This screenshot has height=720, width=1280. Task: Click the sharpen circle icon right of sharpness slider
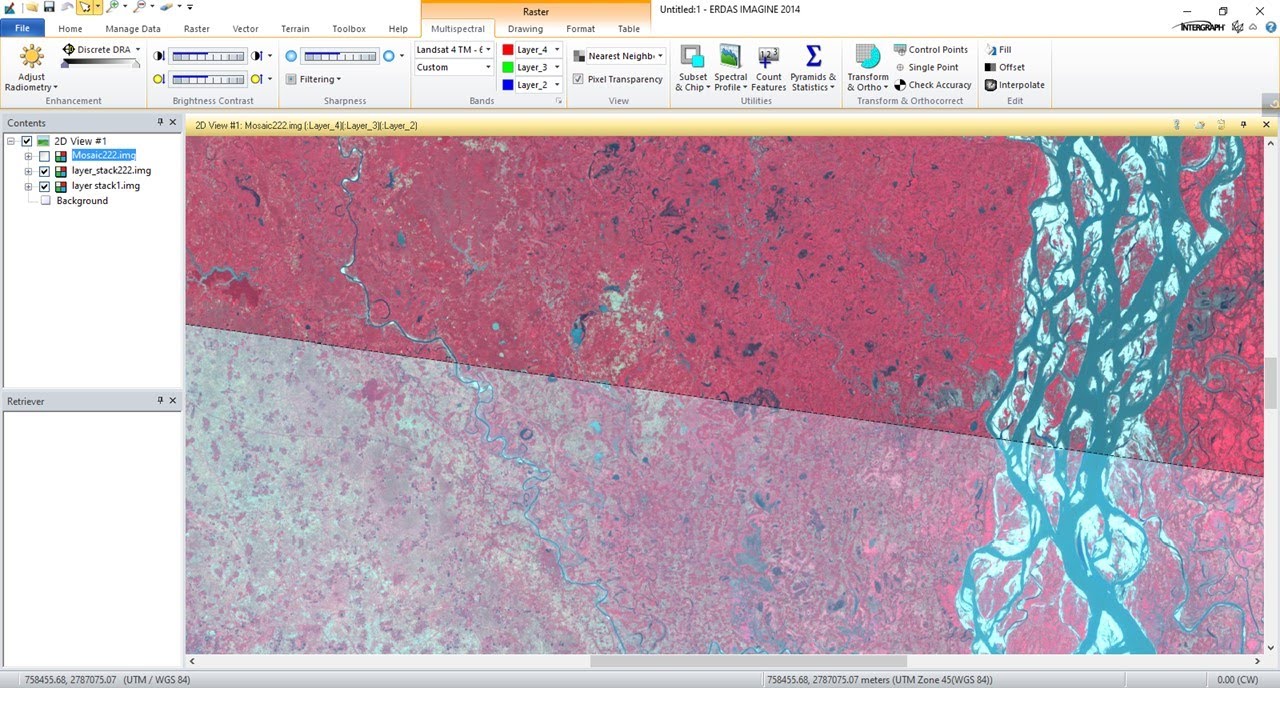389,56
